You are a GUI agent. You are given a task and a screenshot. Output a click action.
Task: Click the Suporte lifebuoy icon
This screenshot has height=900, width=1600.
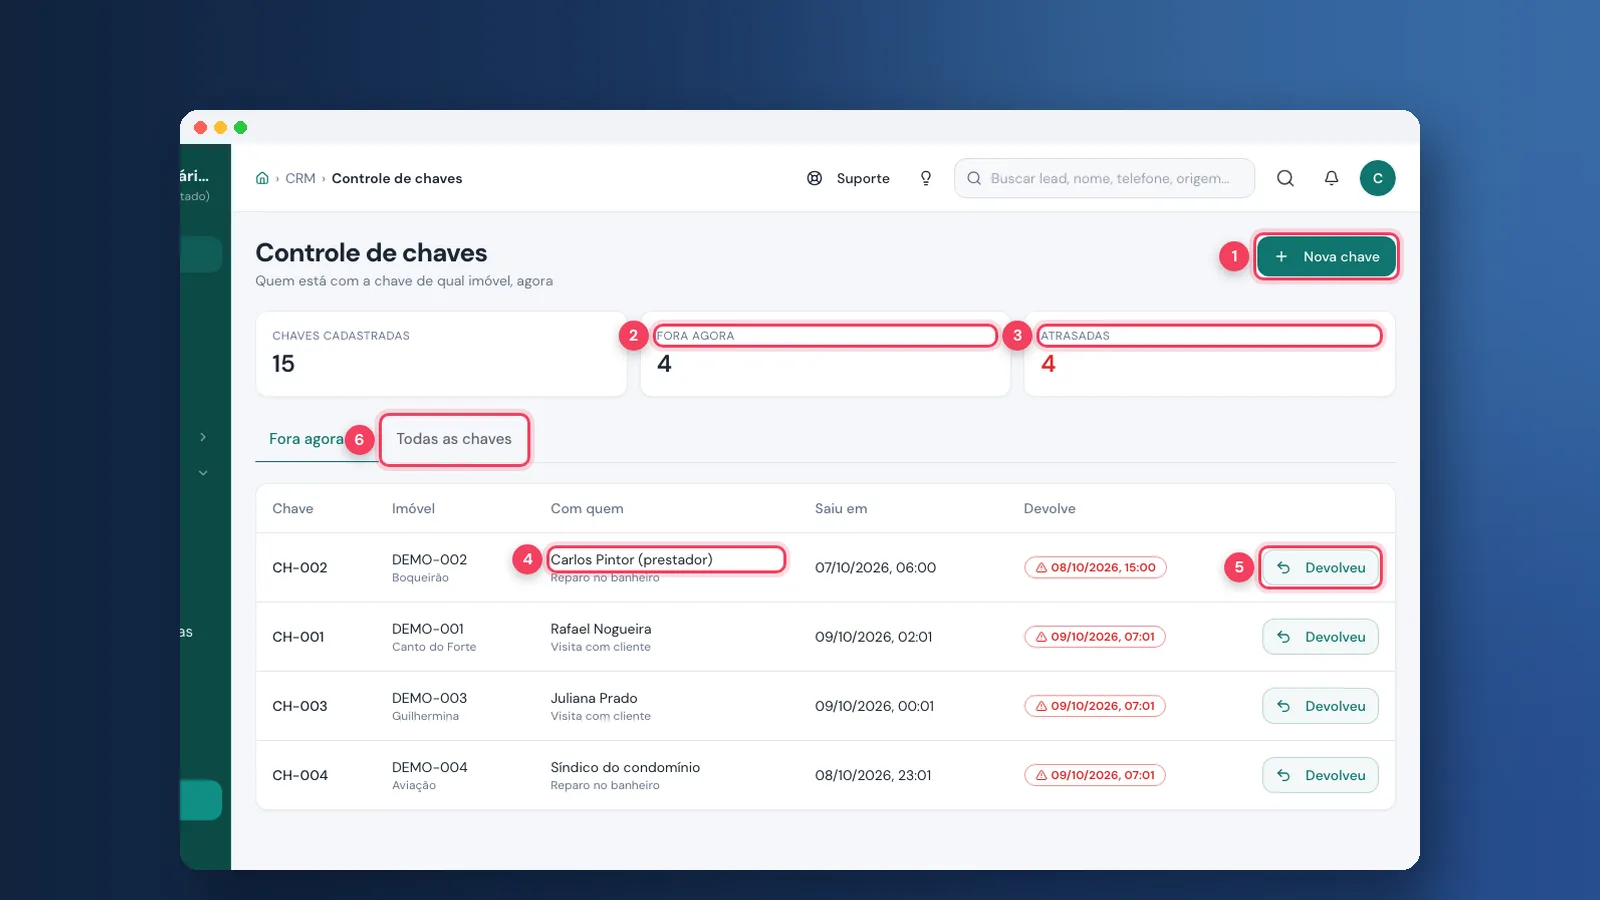point(815,178)
